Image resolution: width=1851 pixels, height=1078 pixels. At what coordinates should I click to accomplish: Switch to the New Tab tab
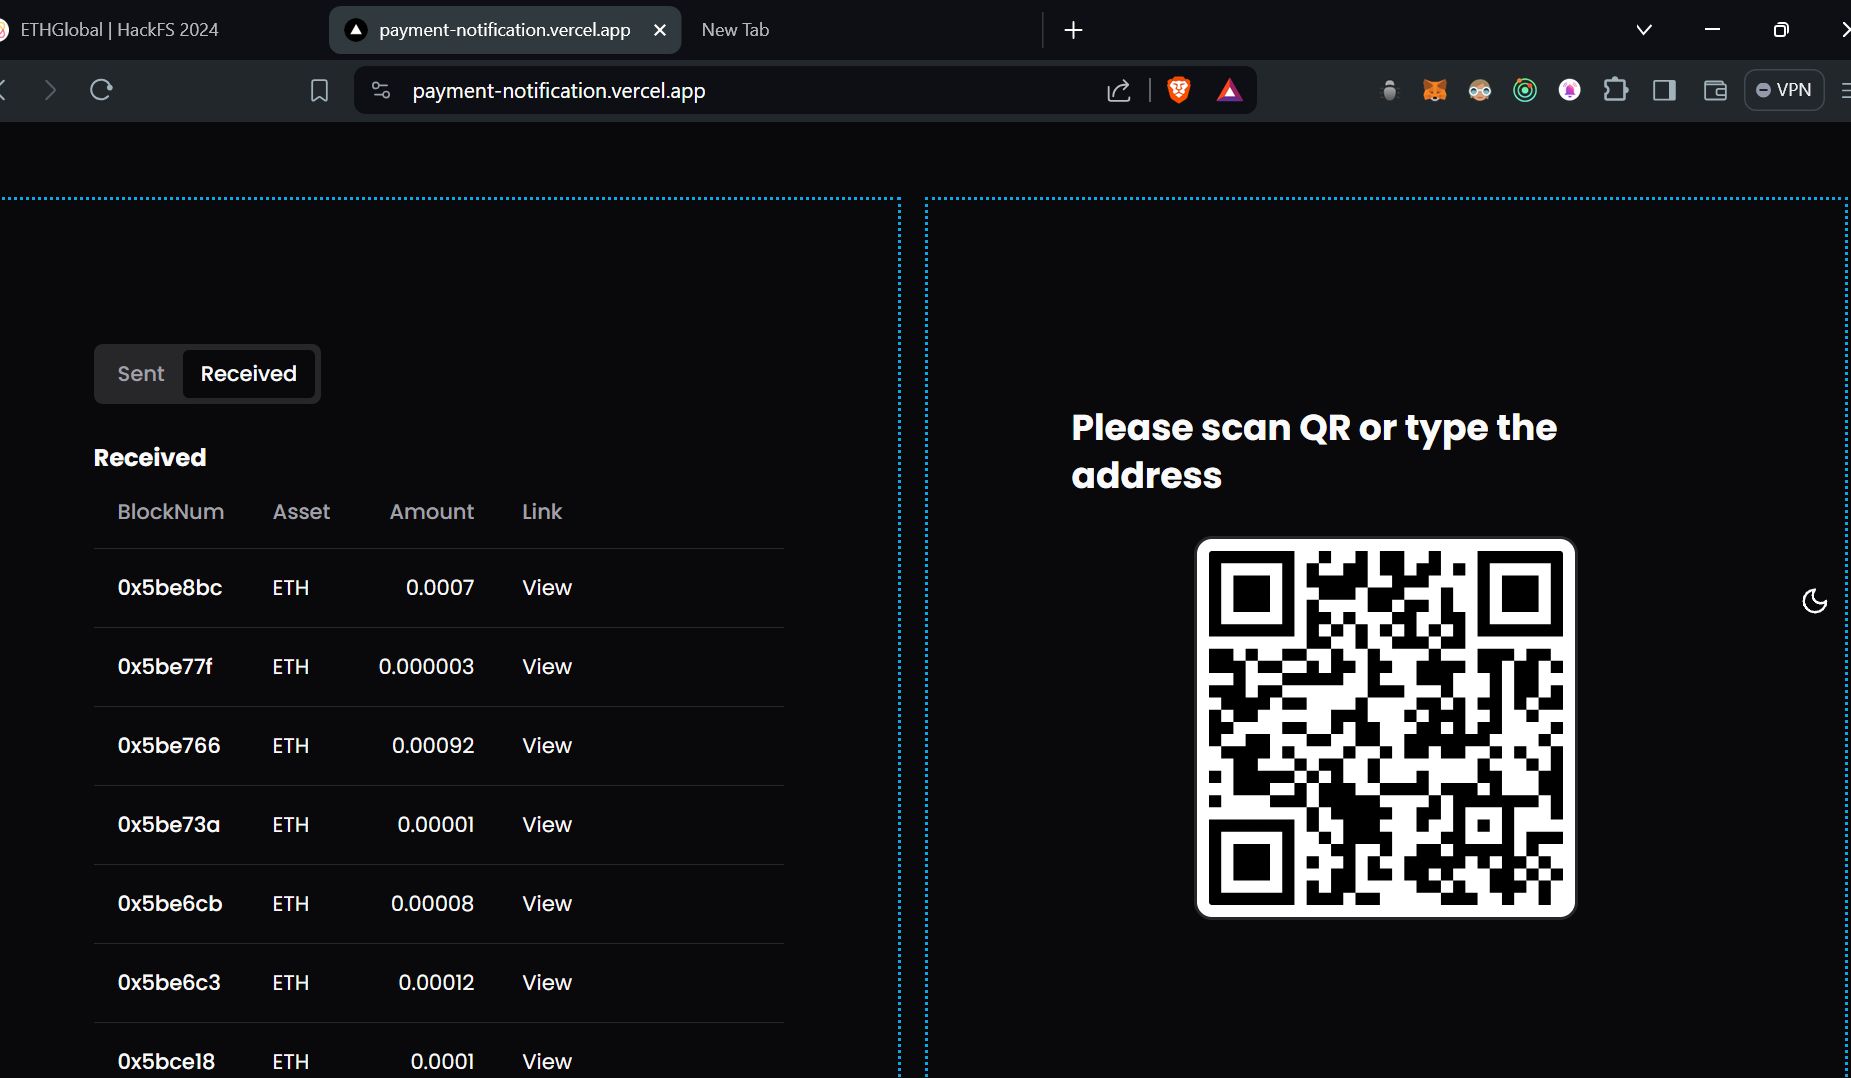tap(735, 30)
